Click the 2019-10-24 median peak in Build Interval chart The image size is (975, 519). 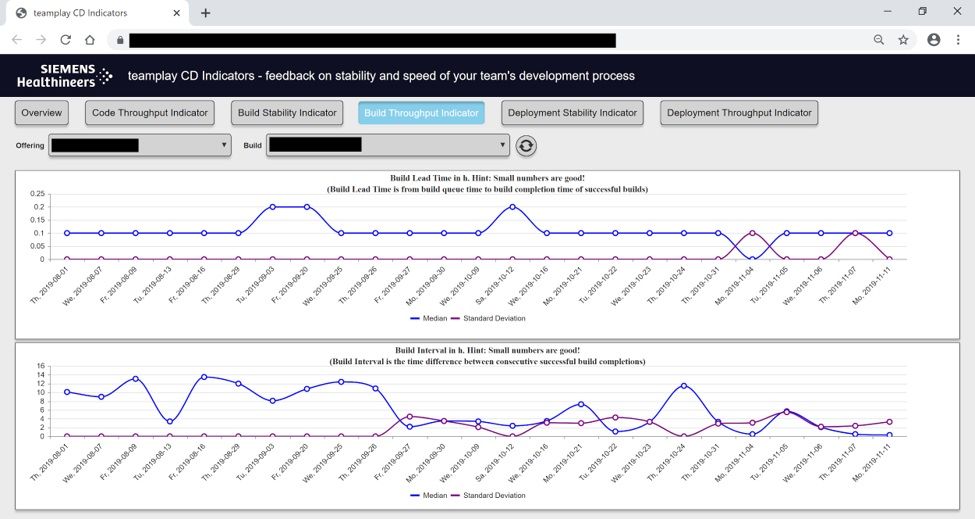[684, 386]
